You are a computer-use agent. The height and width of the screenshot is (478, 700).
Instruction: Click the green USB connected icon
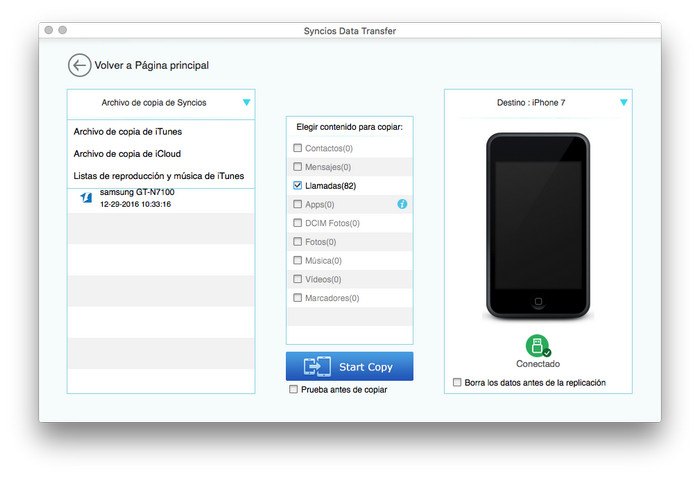[x=538, y=346]
